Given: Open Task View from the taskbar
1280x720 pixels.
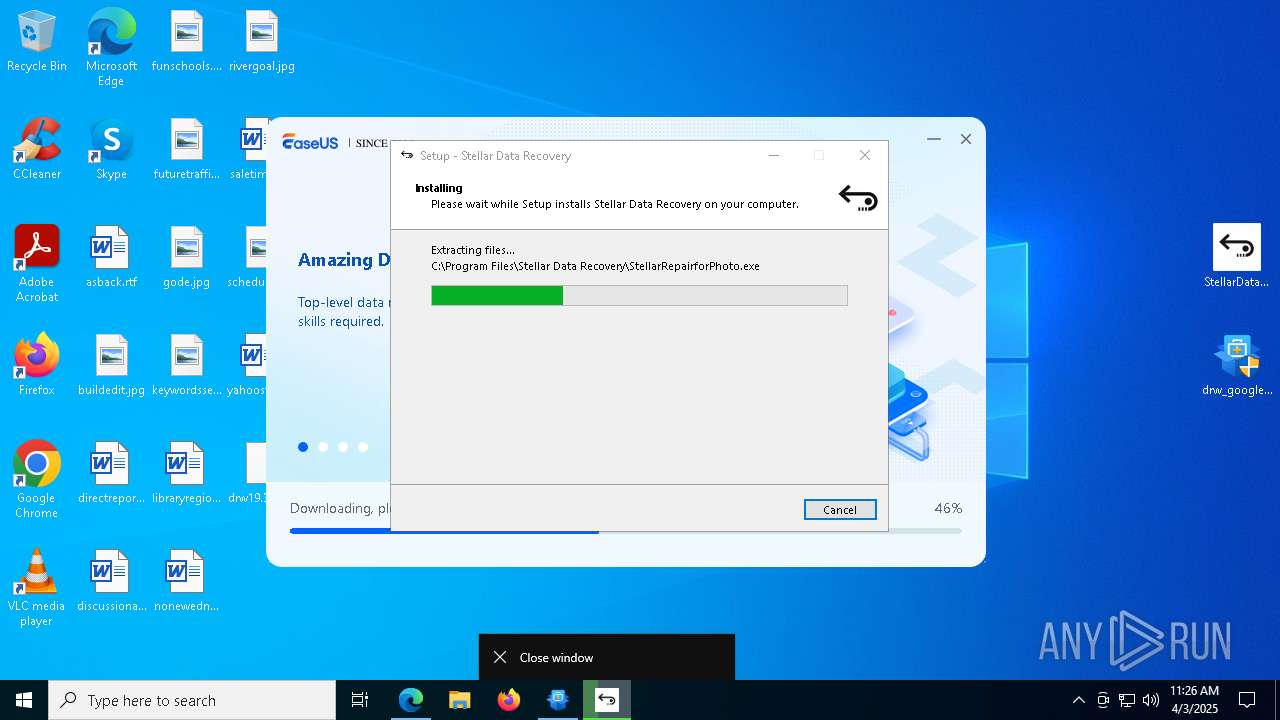Looking at the screenshot, I should click(x=360, y=700).
